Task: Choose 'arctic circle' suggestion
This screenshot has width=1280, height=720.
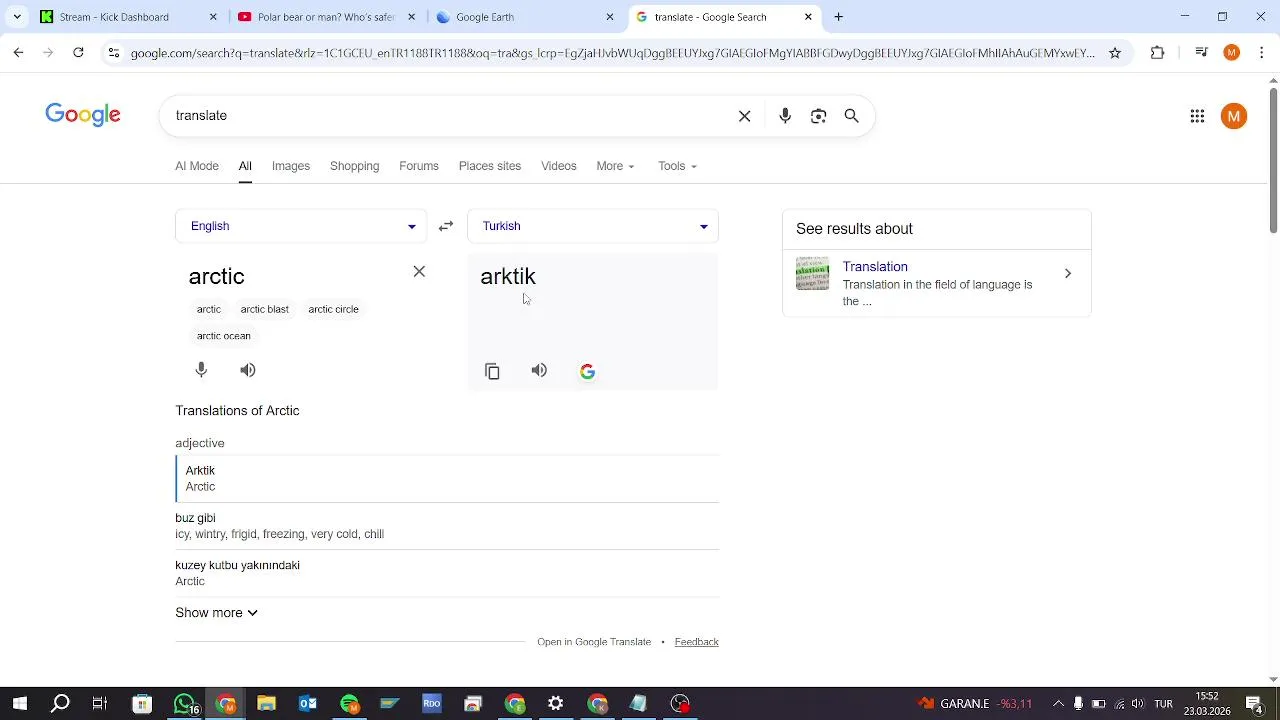Action: point(333,309)
